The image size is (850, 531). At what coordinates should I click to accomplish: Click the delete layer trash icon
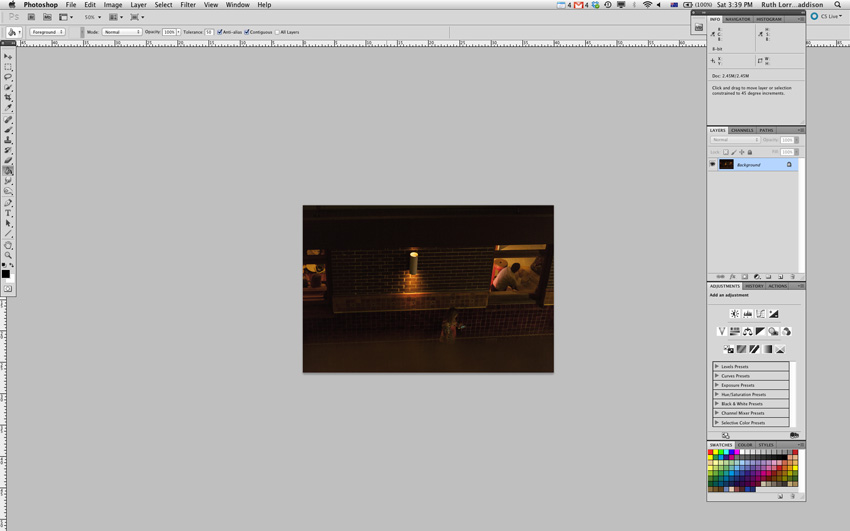793,277
